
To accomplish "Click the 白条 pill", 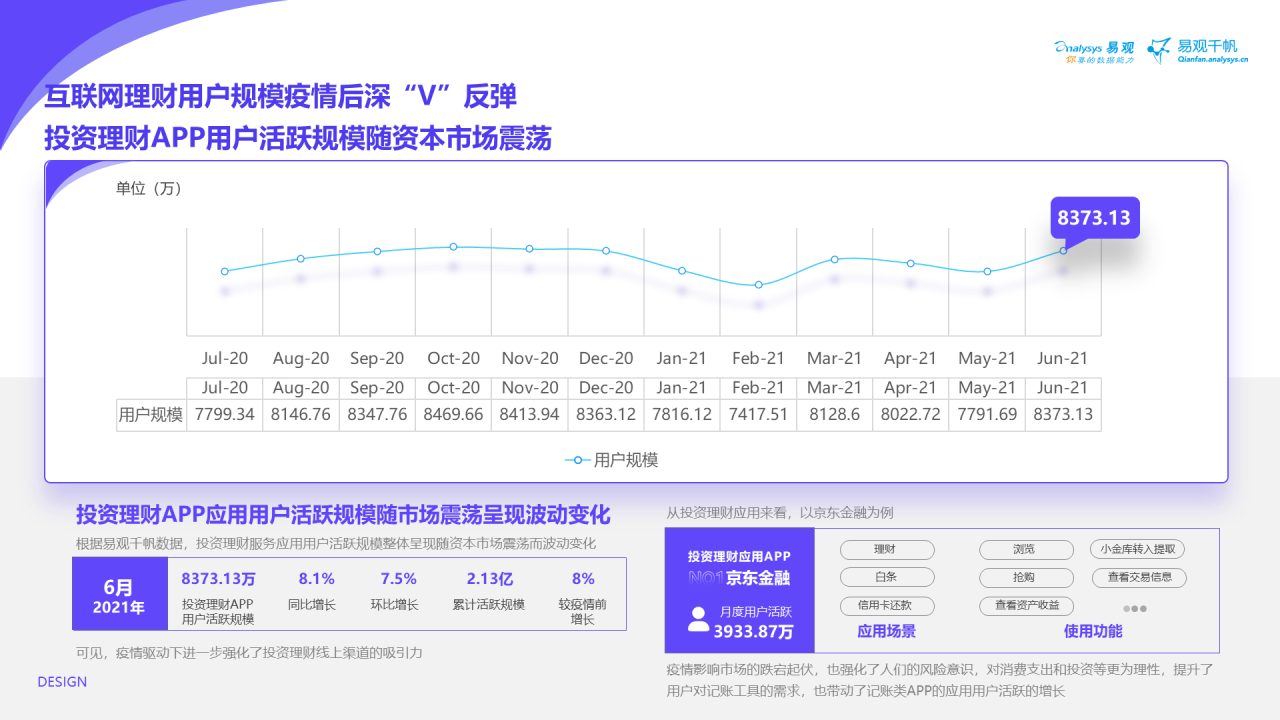I will [887, 577].
